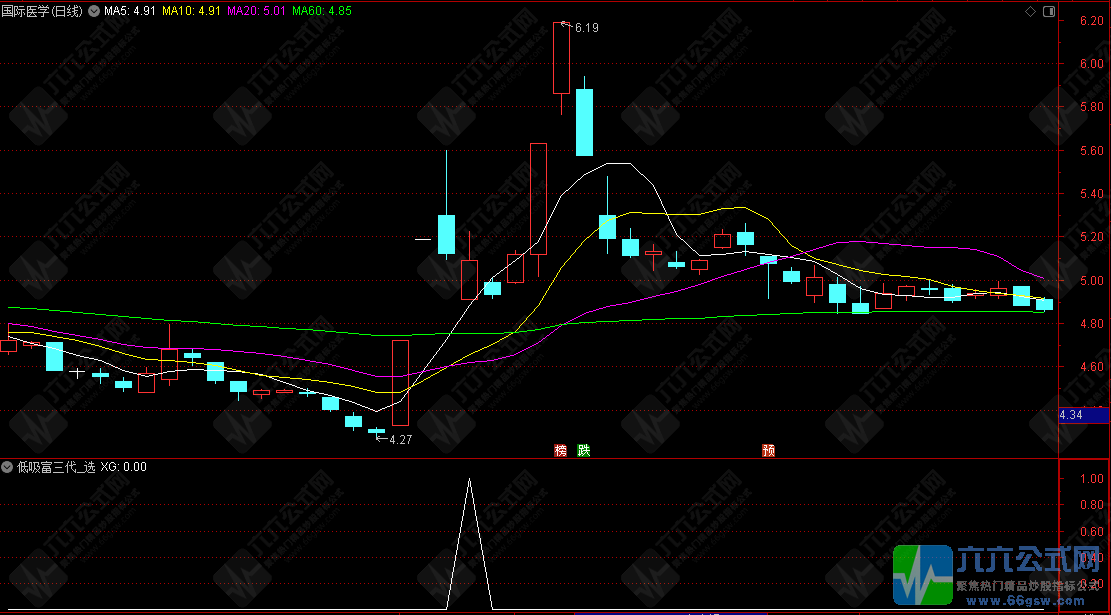
Task: Select the yellow MA10: 4.91 label
Action: pos(191,11)
